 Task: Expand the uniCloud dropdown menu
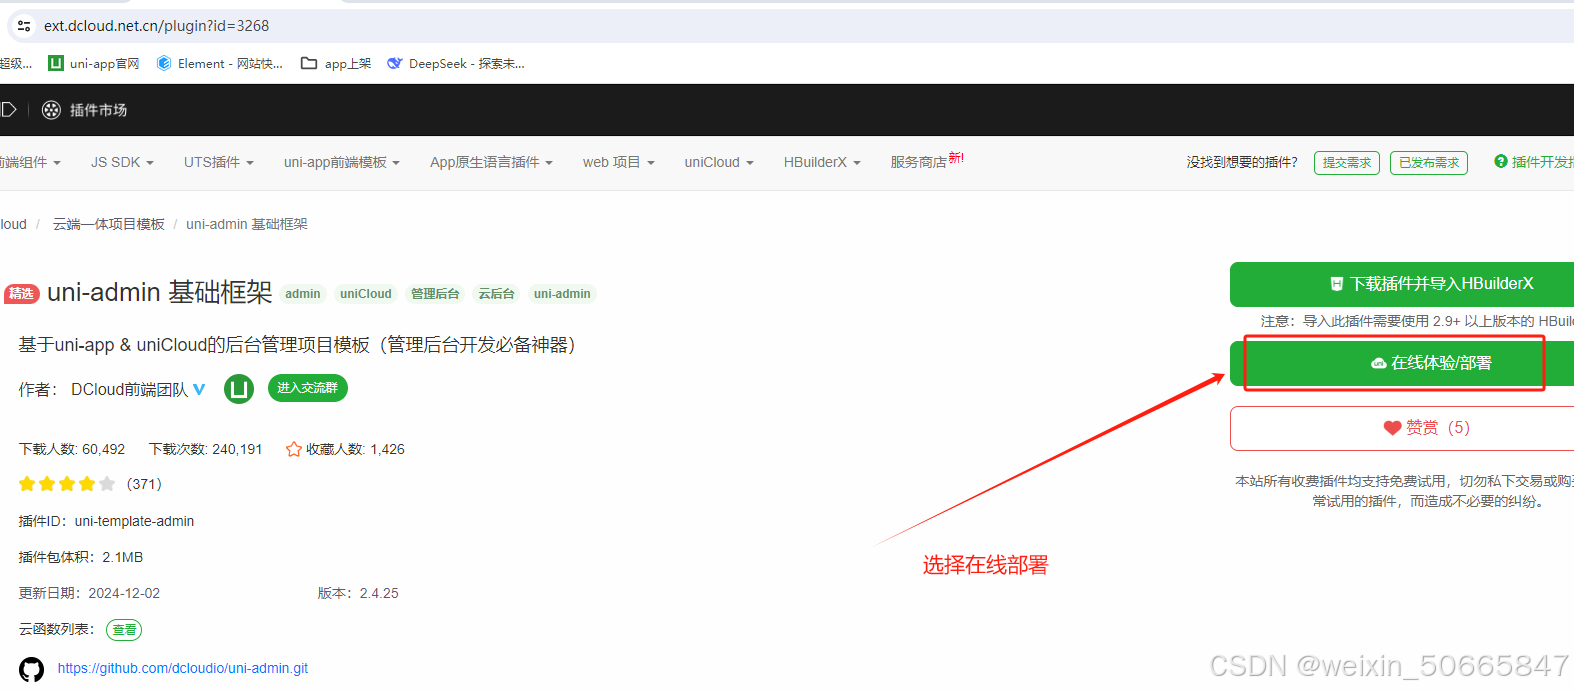point(718,162)
